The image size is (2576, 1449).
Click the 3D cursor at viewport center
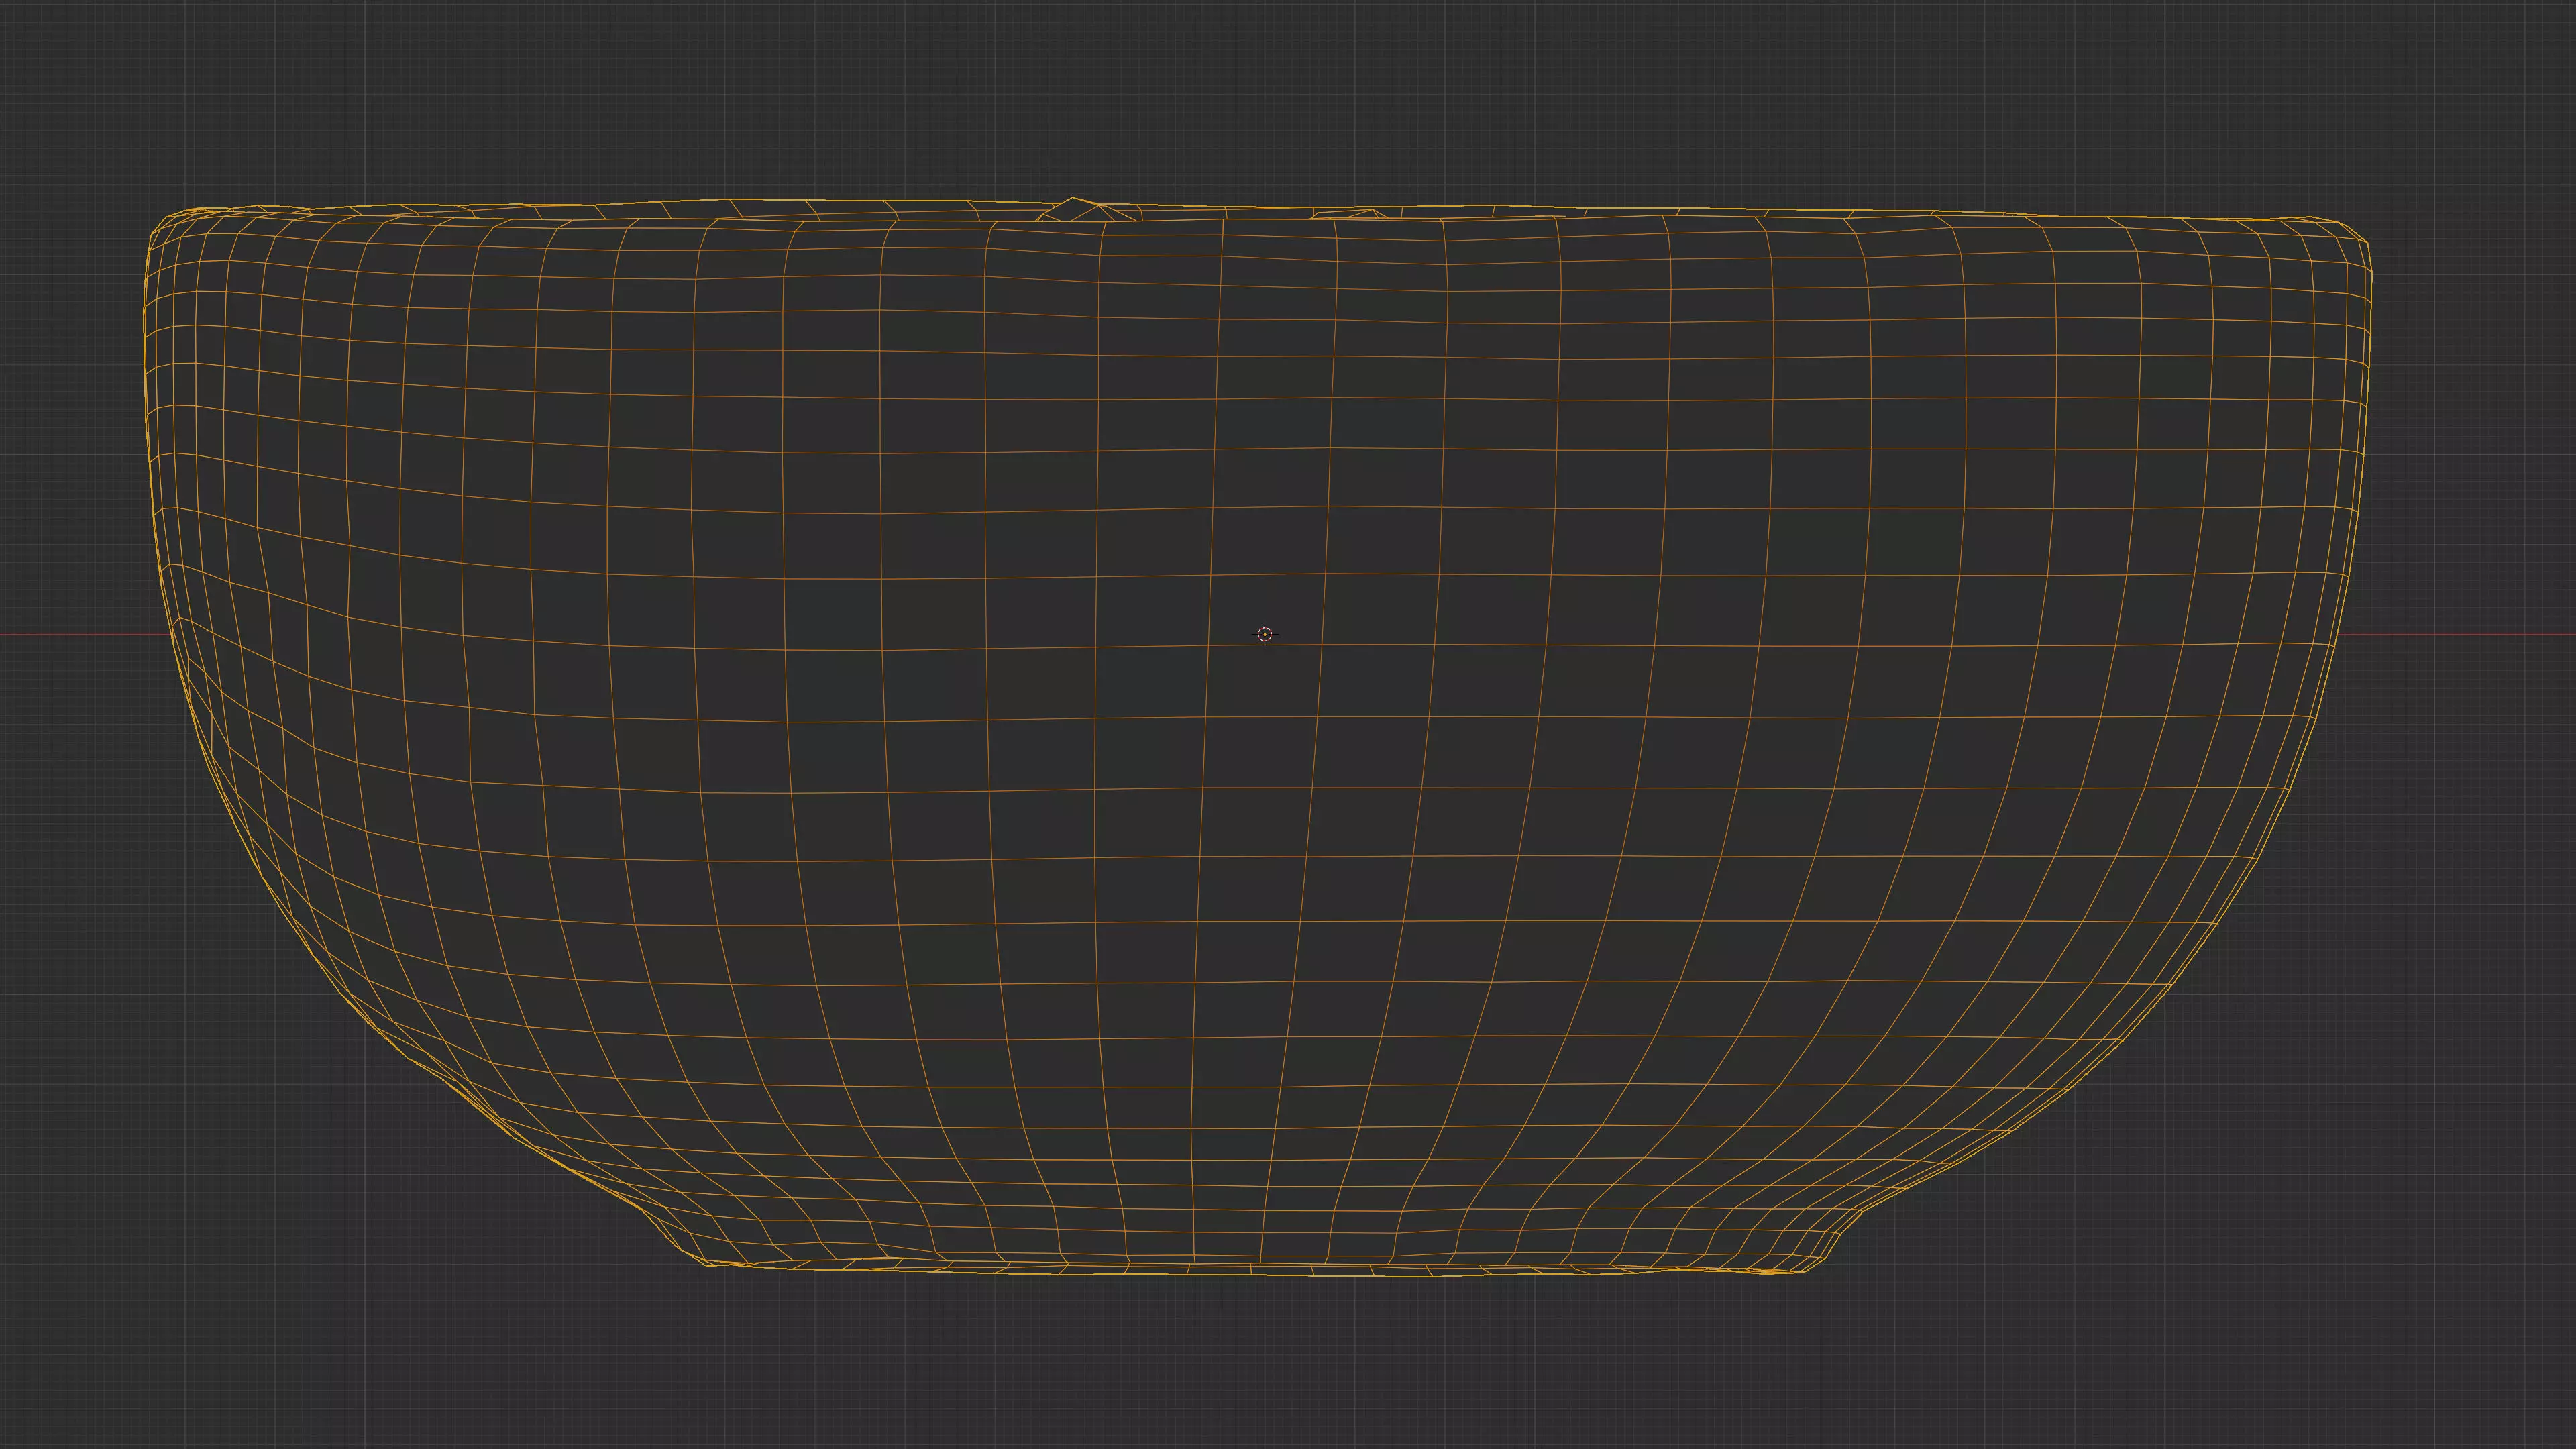tap(1265, 634)
